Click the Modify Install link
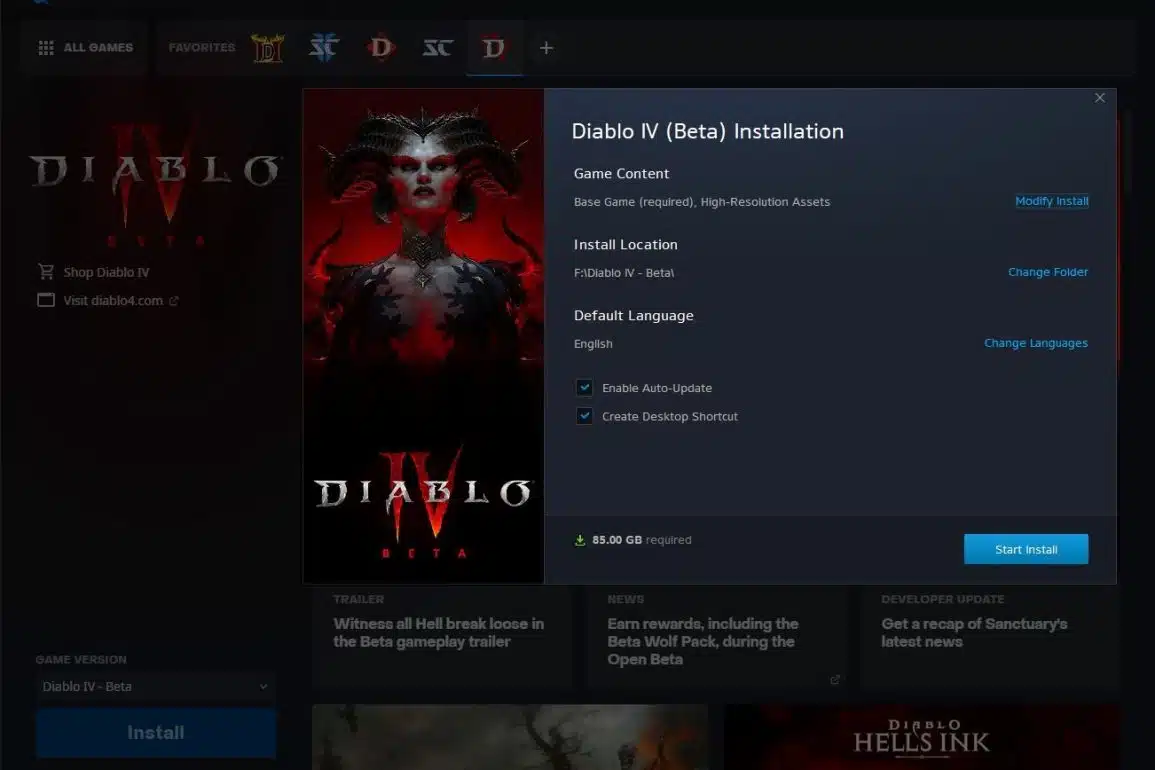Viewport: 1155px width, 770px height. point(1051,201)
